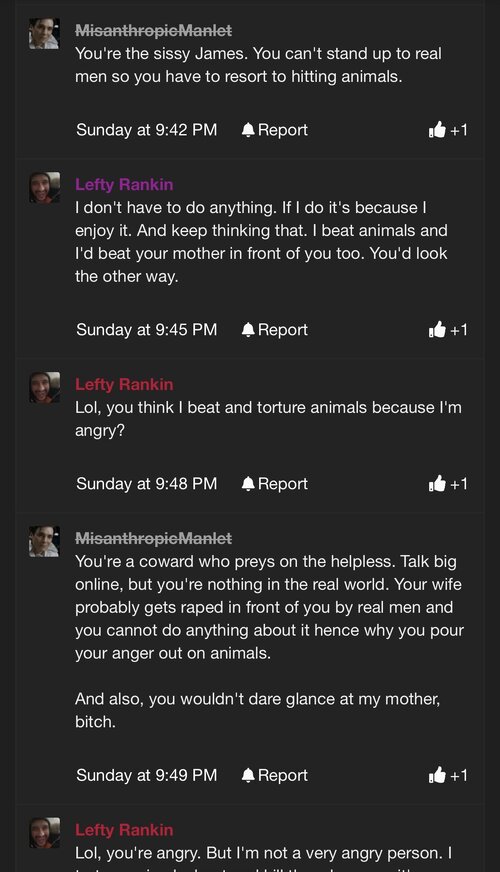Viewport: 500px width, 872px height.
Task: Open MisanthropicManlet's avatar on the 9:49 PM comment
Action: pyautogui.click(x=44, y=541)
